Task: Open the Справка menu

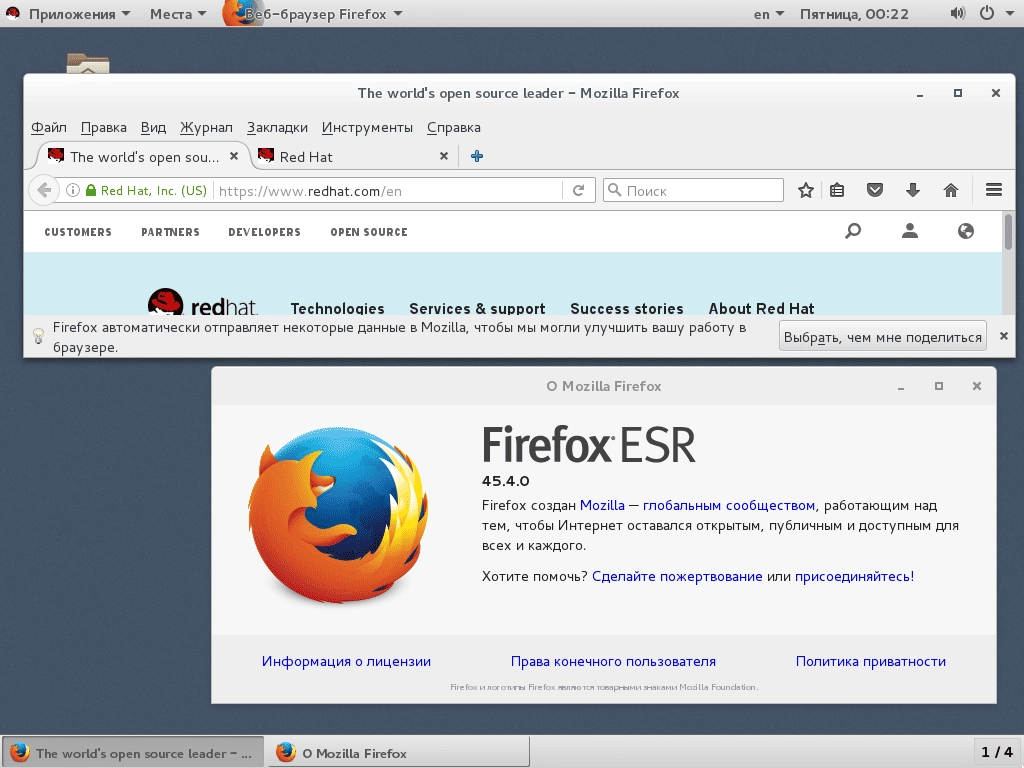Action: click(x=454, y=127)
